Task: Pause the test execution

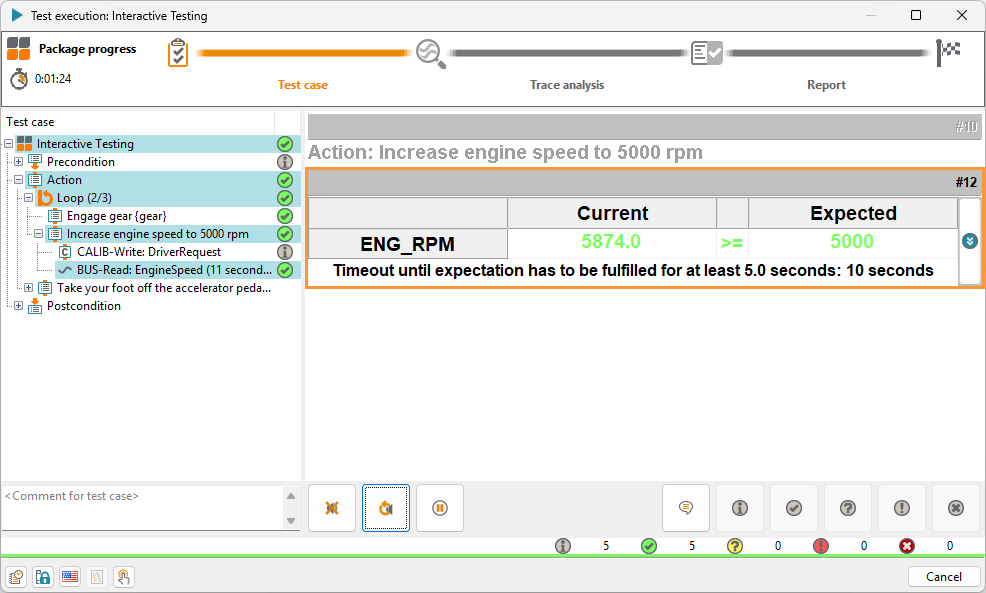Action: tap(440, 508)
